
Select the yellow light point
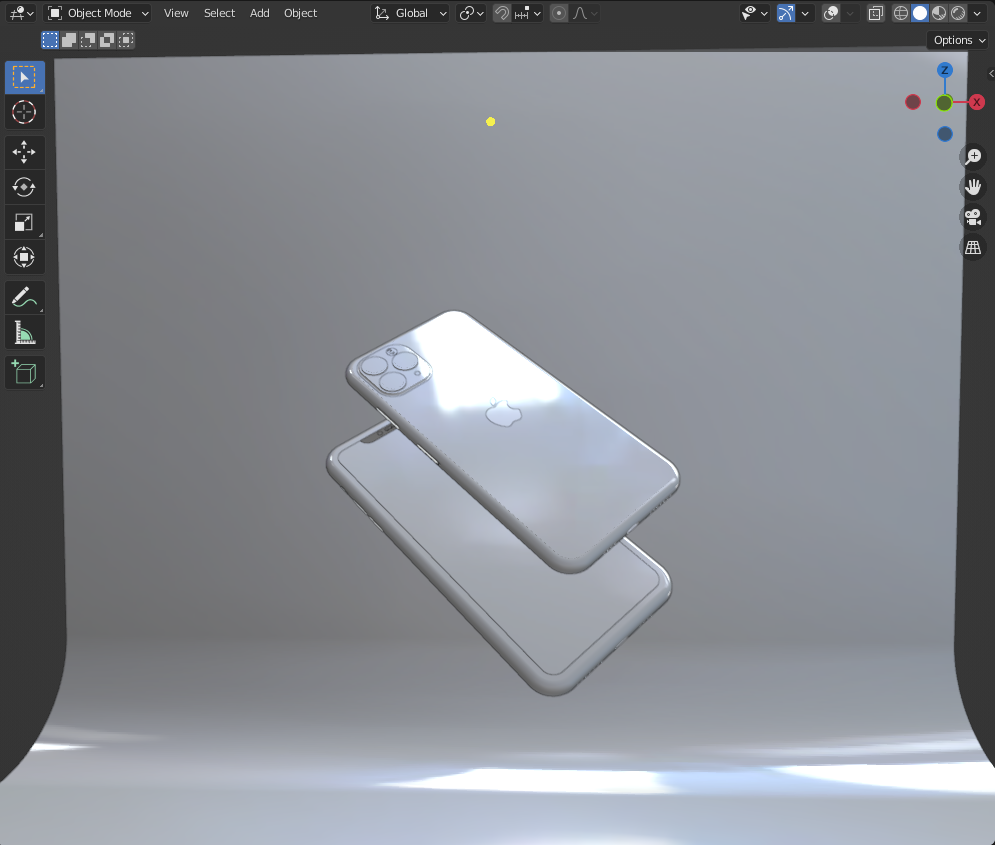(x=491, y=122)
